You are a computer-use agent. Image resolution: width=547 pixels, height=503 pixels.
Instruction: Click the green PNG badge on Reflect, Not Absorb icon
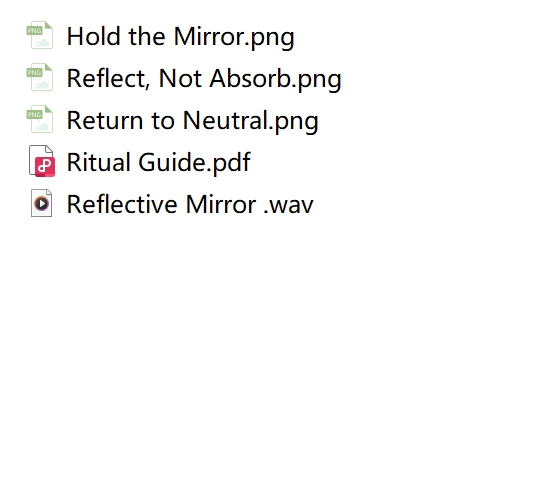click(x=35, y=73)
